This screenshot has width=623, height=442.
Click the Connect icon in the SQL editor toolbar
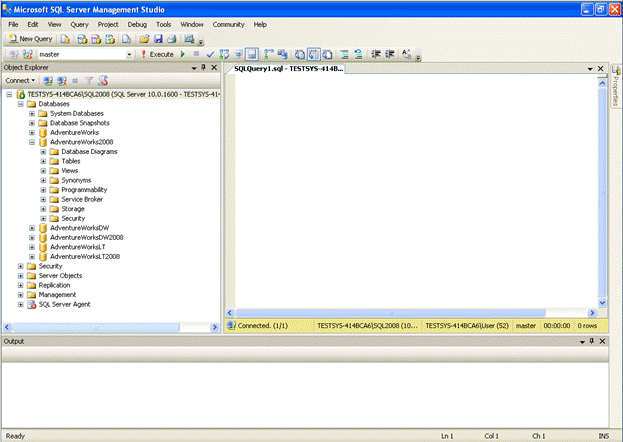[14, 54]
